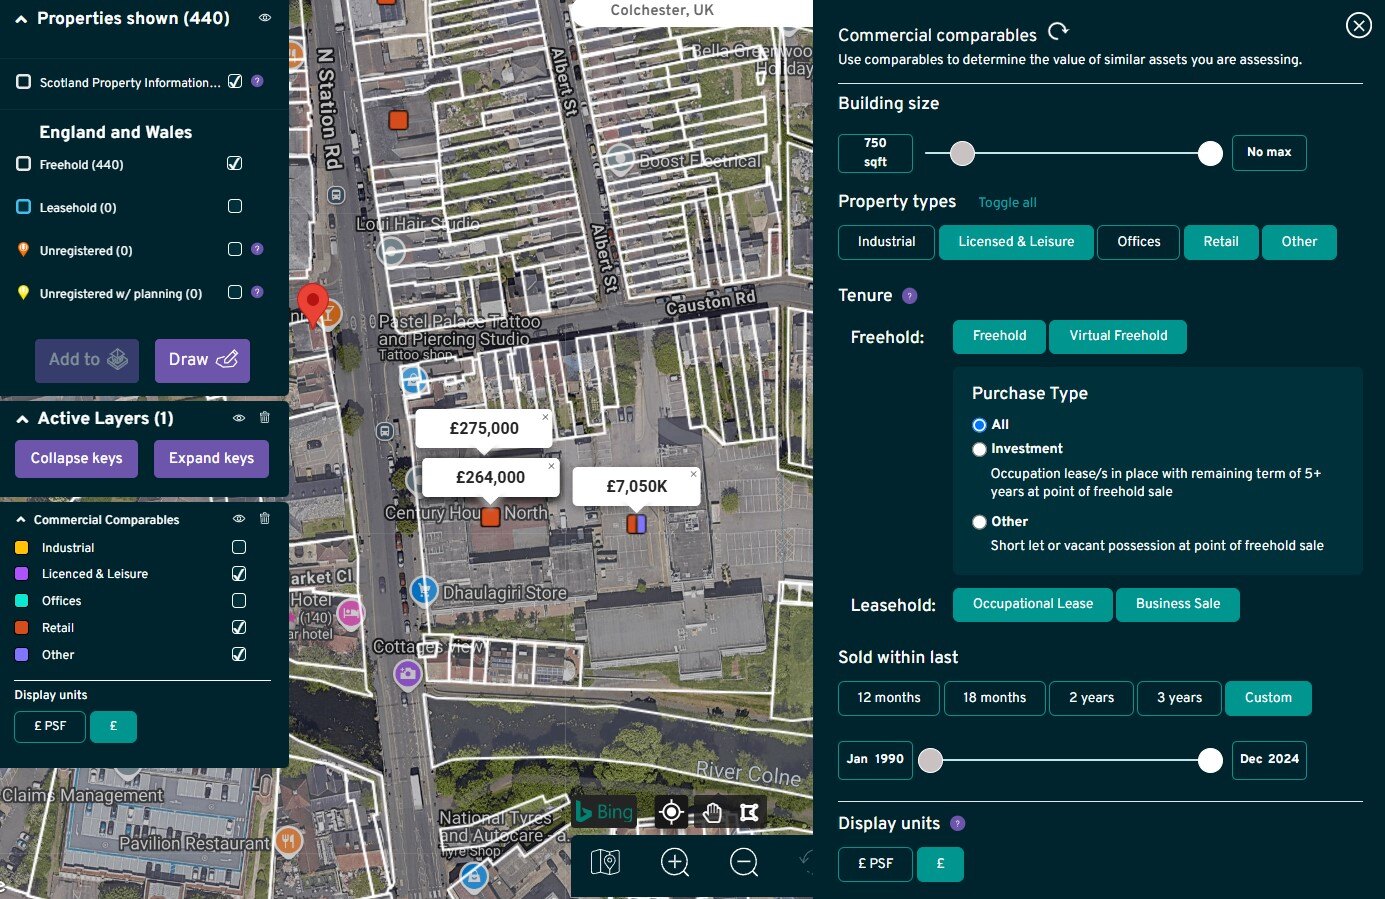Screen dimensions: 1385x899
Task: Toggle visibility eye for Properties shown
Action: [x=265, y=18]
